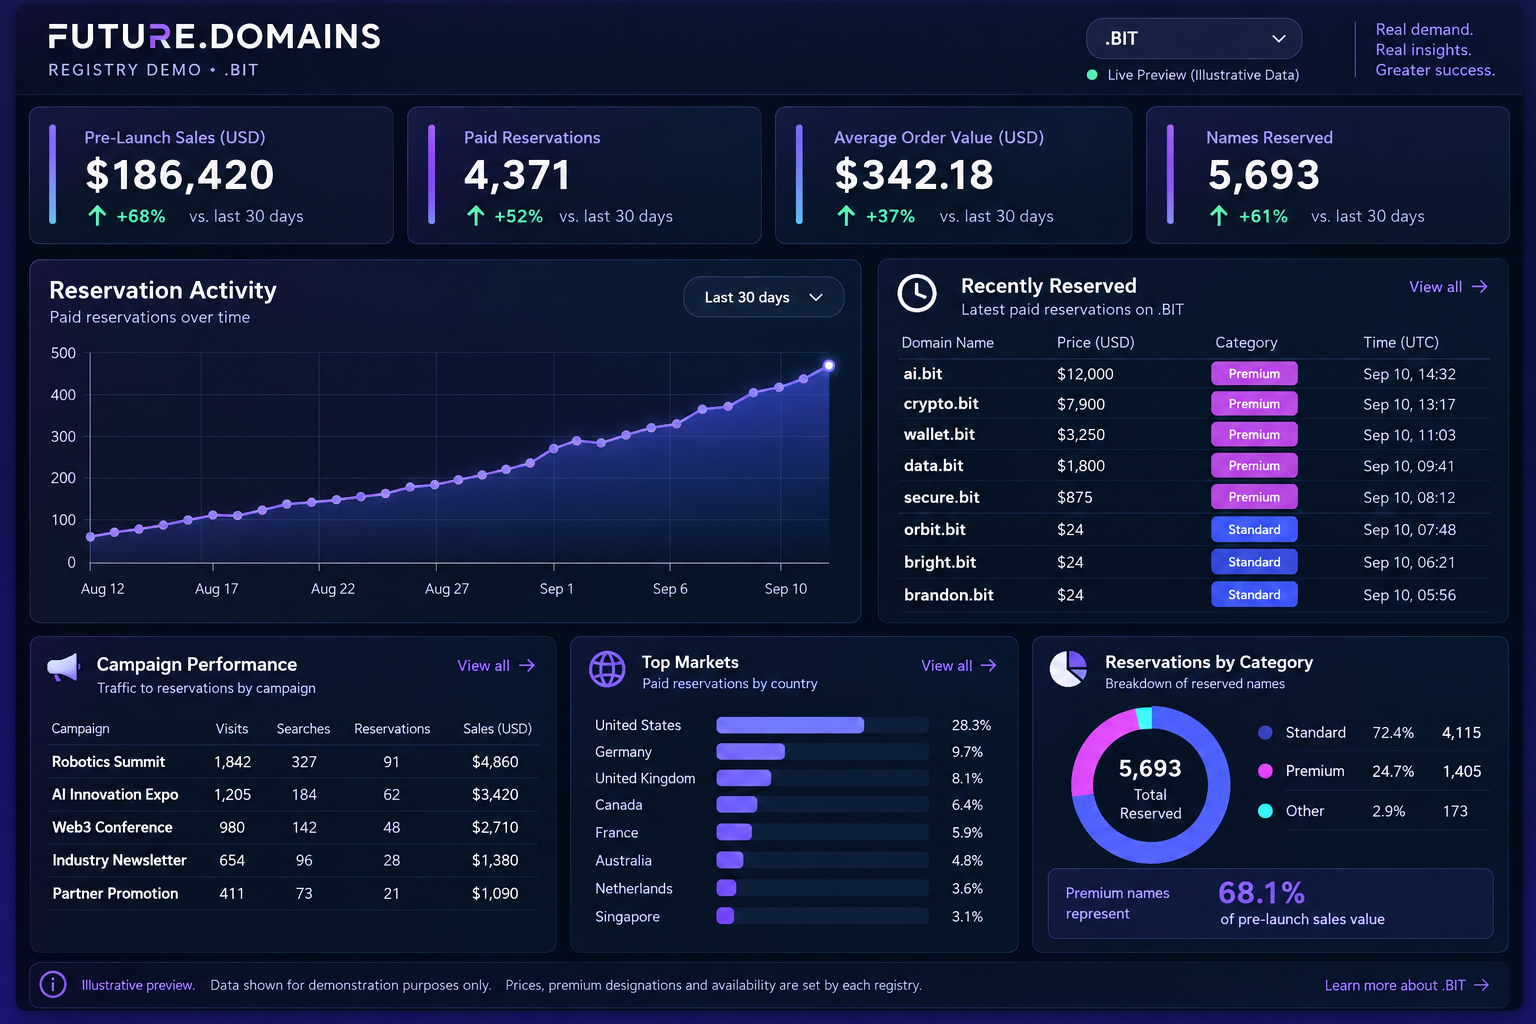Select the secure.bit domain name
The height and width of the screenshot is (1024, 1536).
click(941, 497)
